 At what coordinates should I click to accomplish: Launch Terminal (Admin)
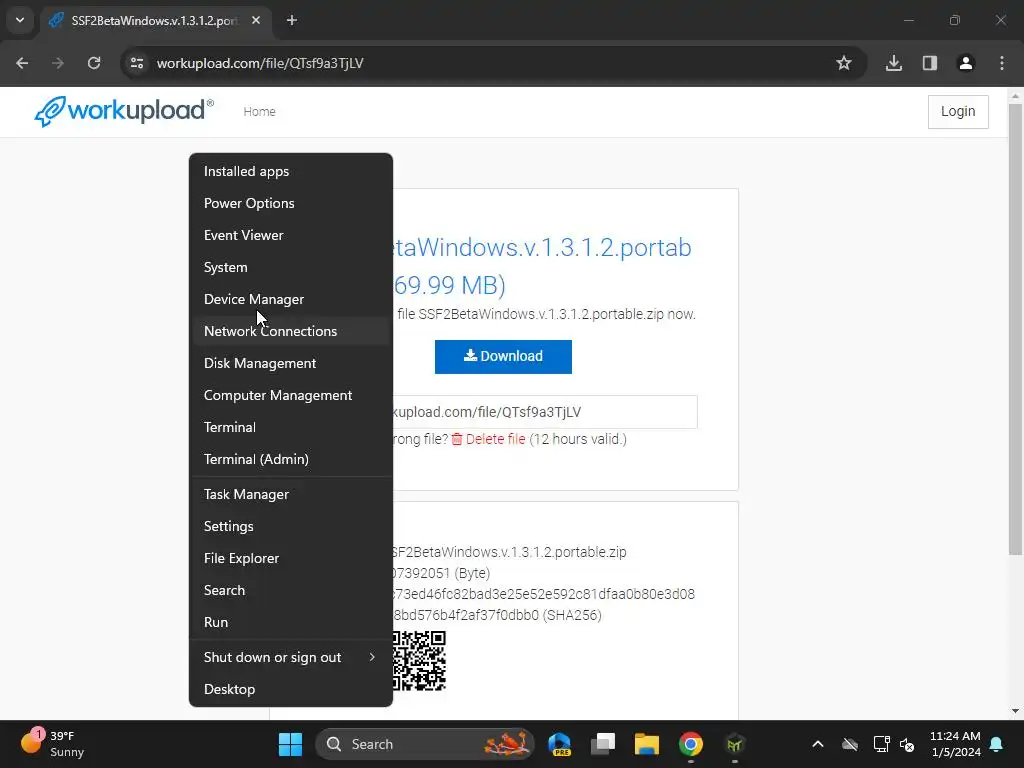(x=291, y=459)
